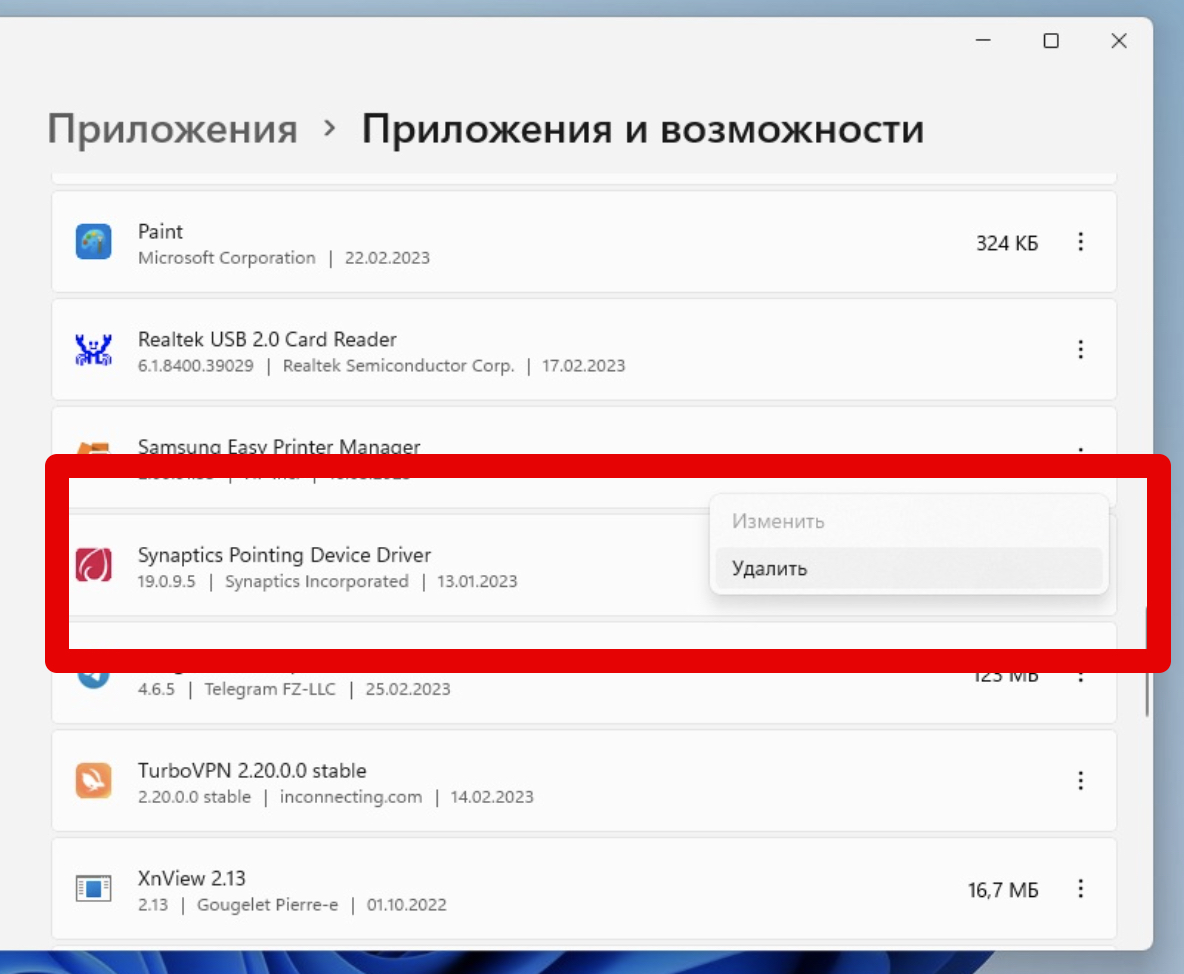Click the inconnecting.com publisher text
Screen dimensions: 1184x974
351,797
